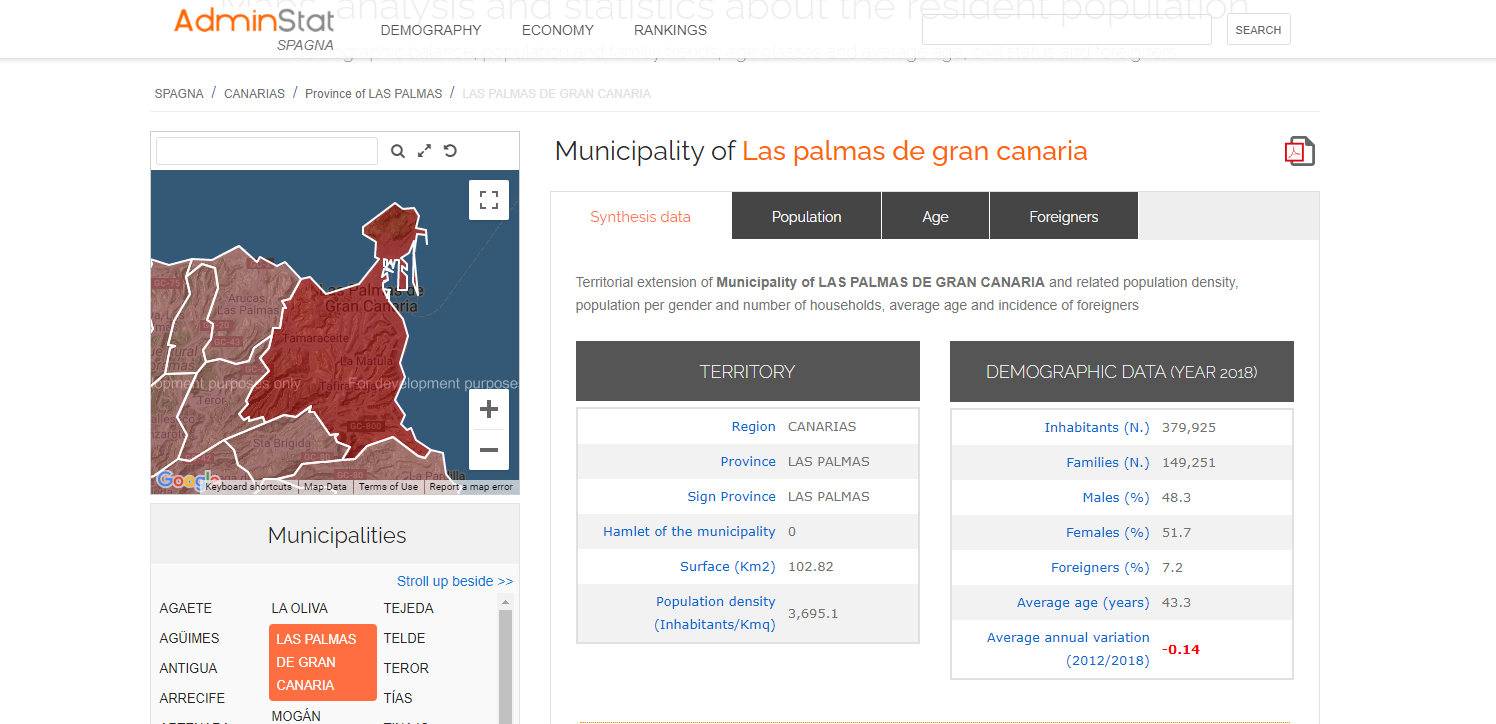
Task: Click the Surface (Km2) label
Action: [x=728, y=566]
